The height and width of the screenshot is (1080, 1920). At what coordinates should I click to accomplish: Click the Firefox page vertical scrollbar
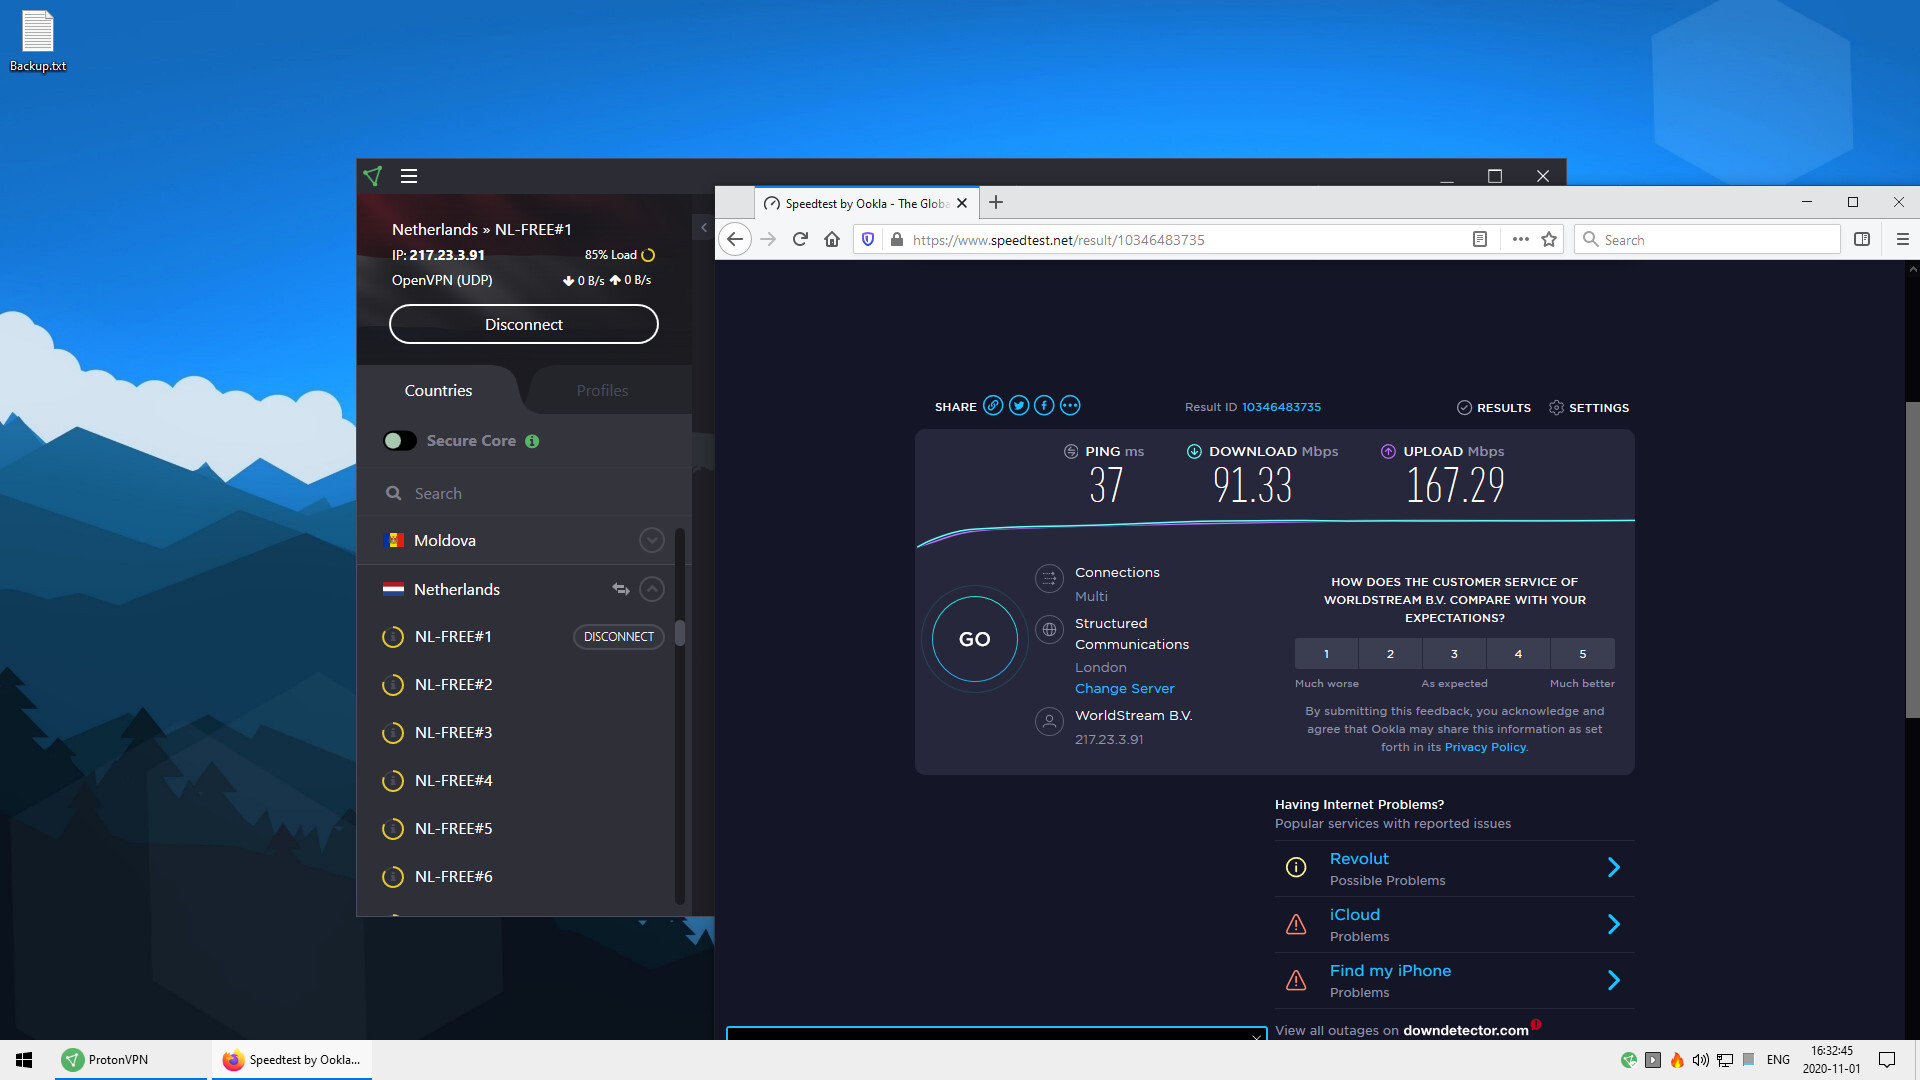click(1912, 560)
